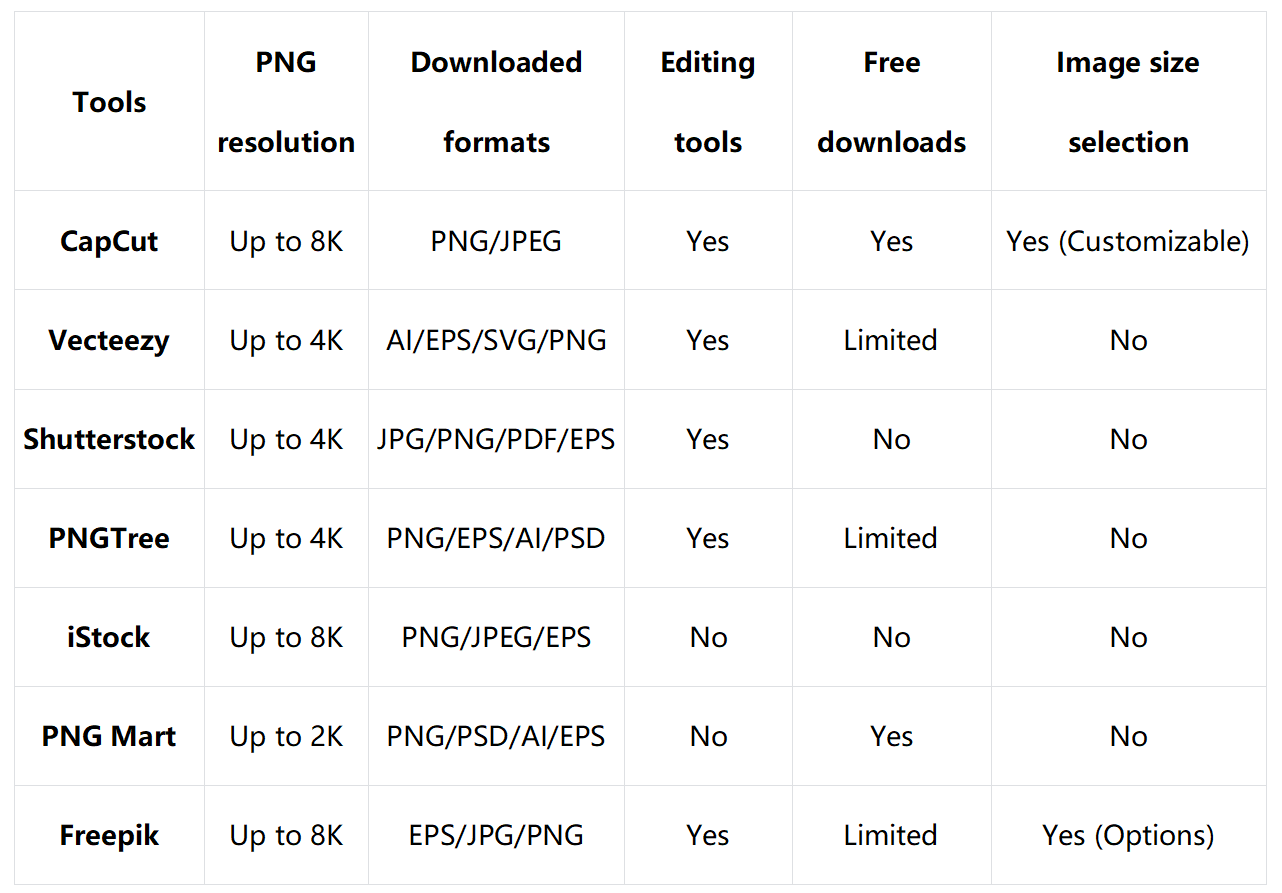1282x893 pixels.
Task: Select the CapCut row label
Action: coord(109,241)
